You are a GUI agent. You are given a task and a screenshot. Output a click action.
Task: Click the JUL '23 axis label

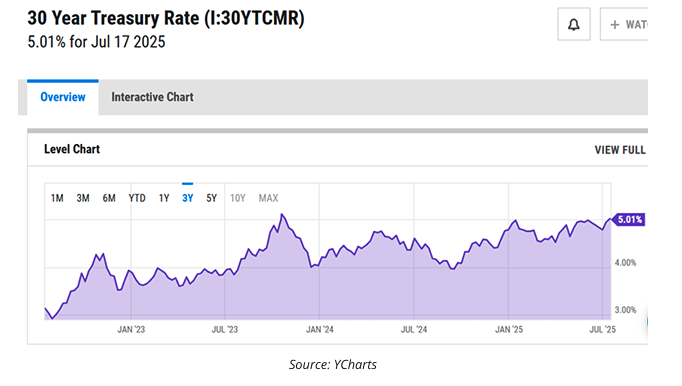point(225,329)
